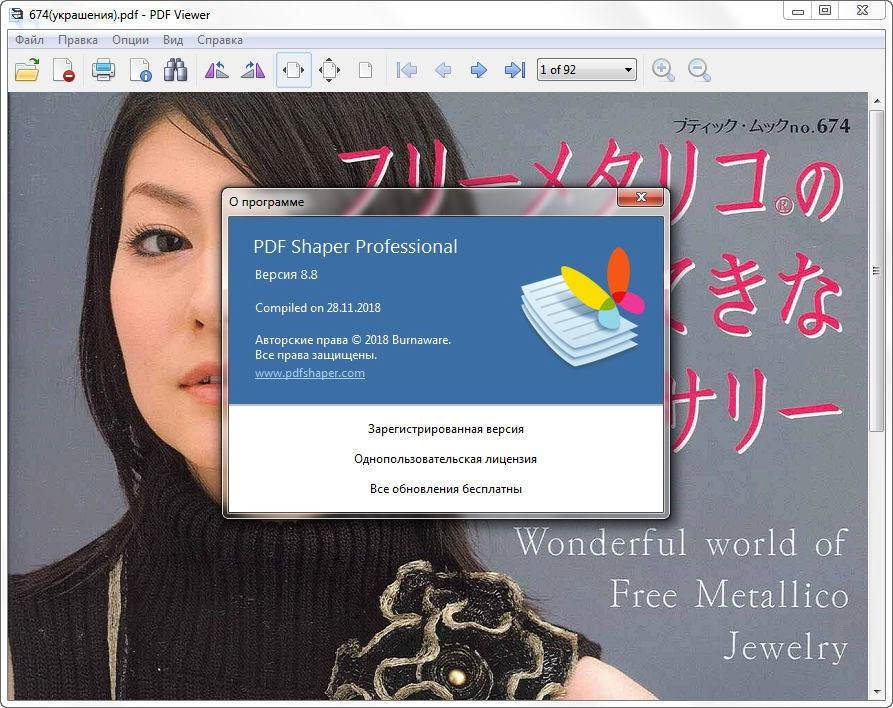
Task: Minimize the PDF Viewer window
Action: 798,10
